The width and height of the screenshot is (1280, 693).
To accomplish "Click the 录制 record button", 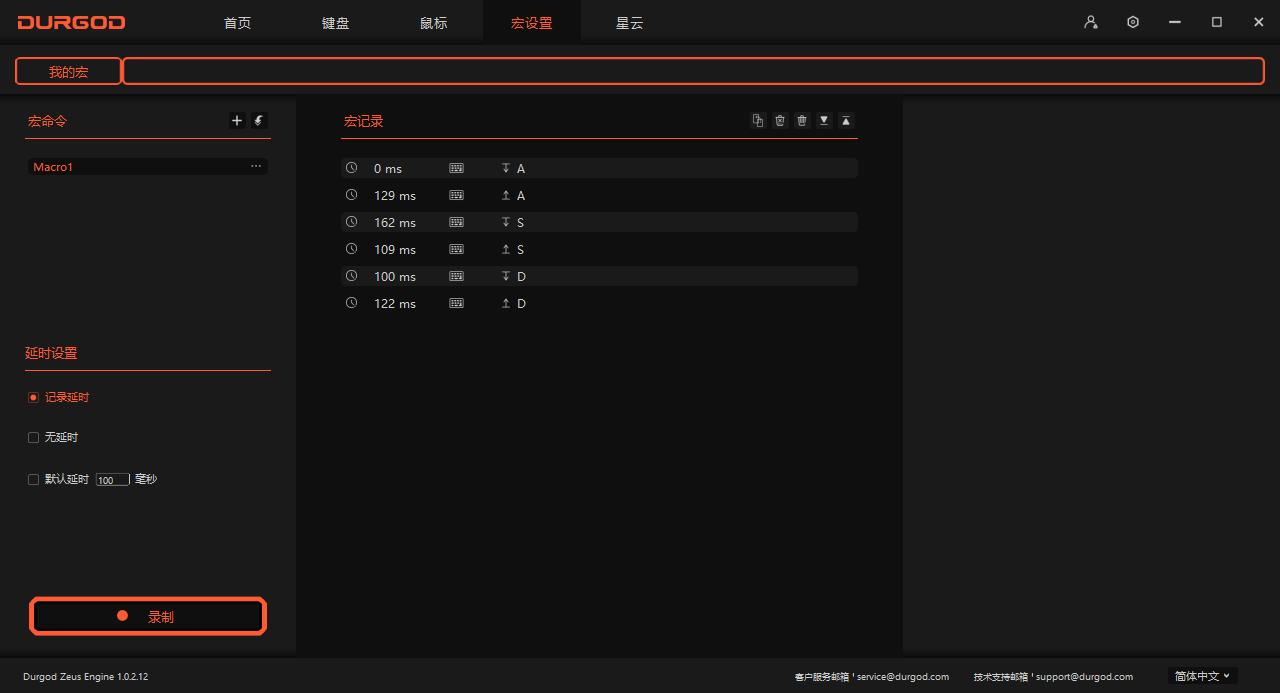I will pyautogui.click(x=148, y=617).
